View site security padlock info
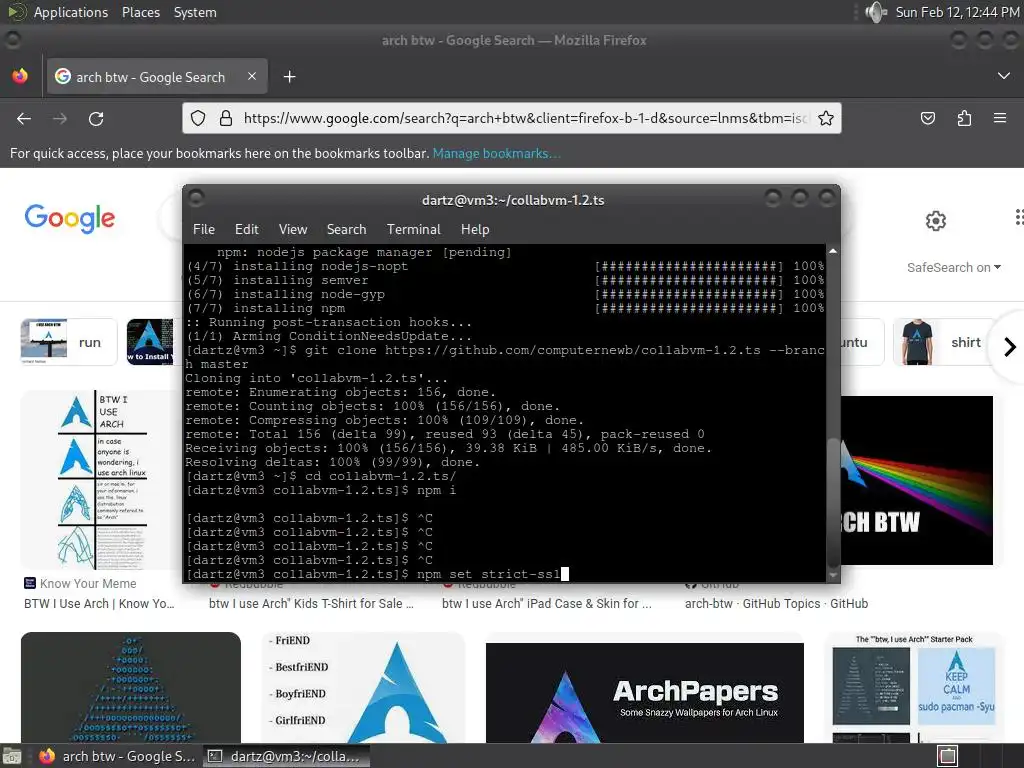Screen dimensions: 1024x768 click(x=226, y=118)
